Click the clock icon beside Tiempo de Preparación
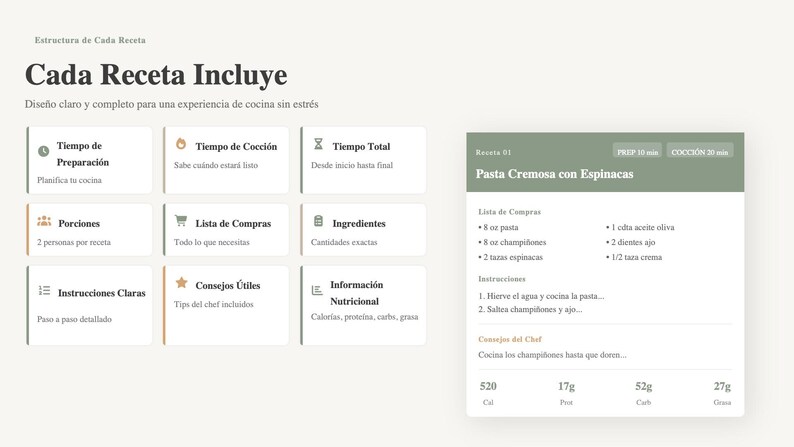 [x=44, y=151]
